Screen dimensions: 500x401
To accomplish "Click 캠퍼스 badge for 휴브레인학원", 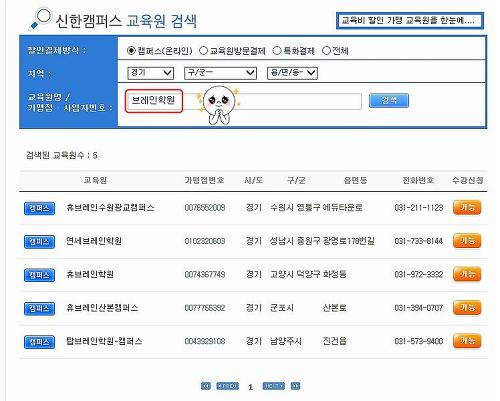I will coord(39,275).
